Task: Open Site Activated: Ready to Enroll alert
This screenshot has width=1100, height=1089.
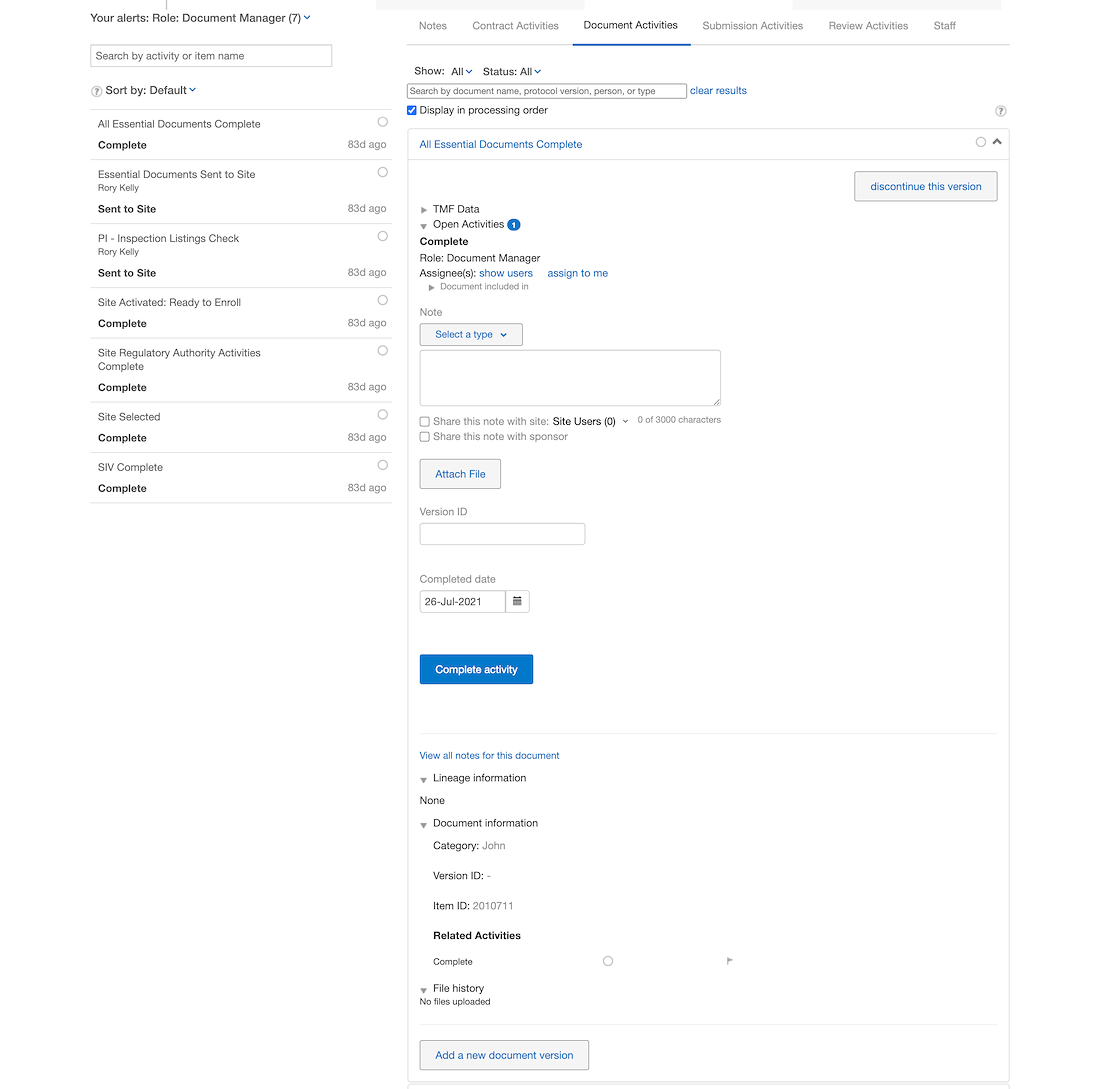Action: (241, 313)
